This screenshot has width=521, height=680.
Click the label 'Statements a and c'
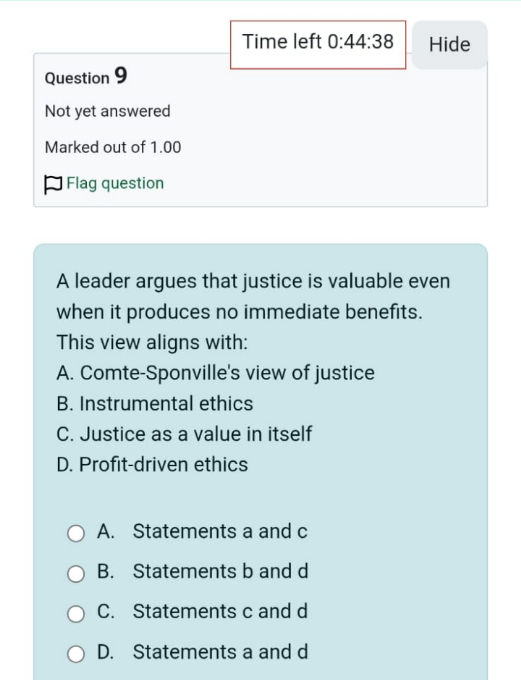[x=220, y=531]
